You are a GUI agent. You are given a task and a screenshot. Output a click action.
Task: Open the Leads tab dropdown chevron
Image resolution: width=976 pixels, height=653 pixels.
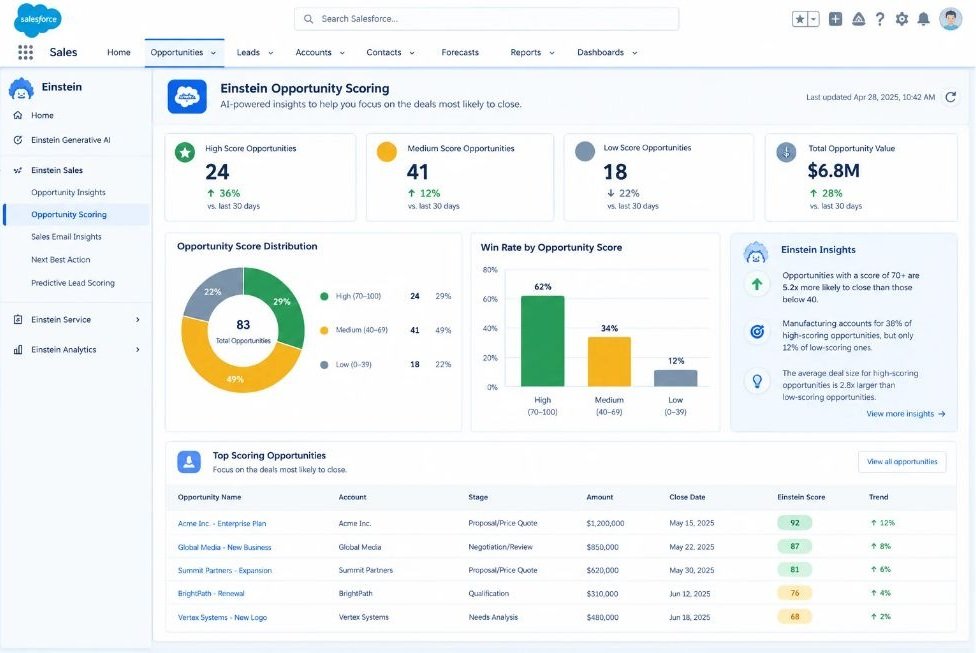tap(270, 53)
